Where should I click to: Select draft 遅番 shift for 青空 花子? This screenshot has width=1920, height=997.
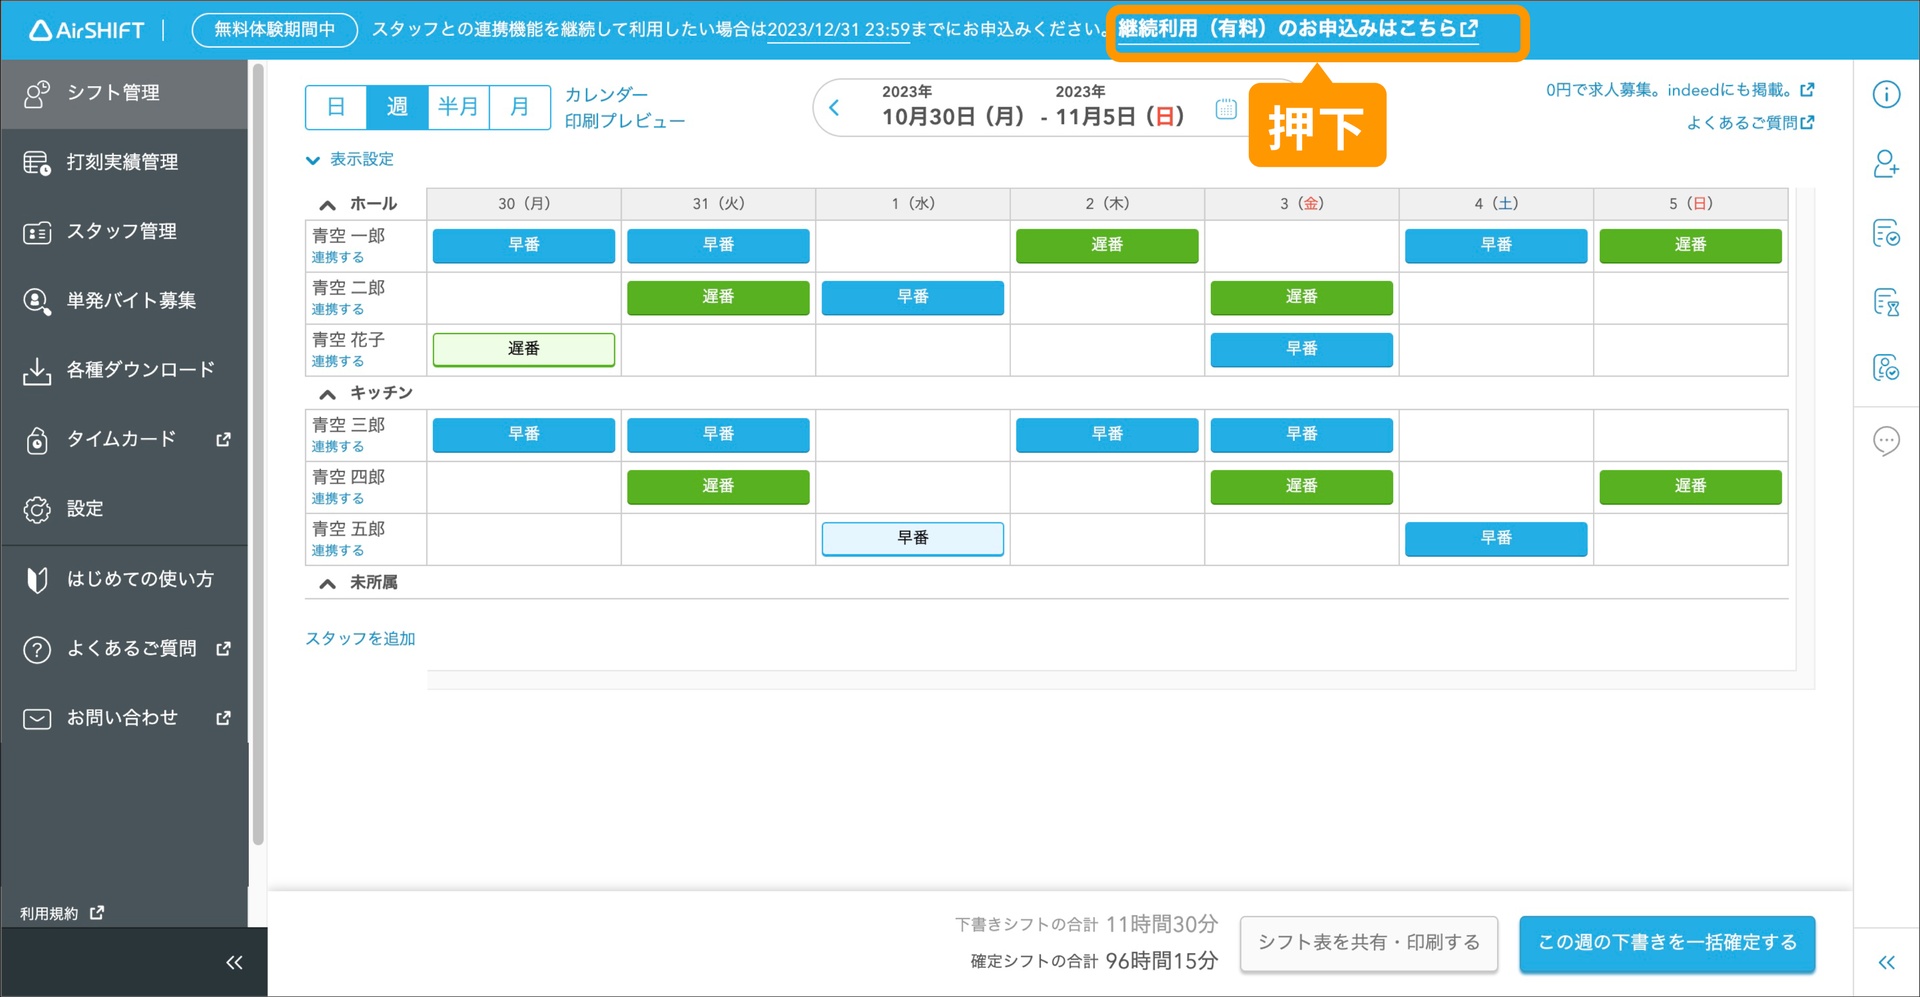pos(523,349)
